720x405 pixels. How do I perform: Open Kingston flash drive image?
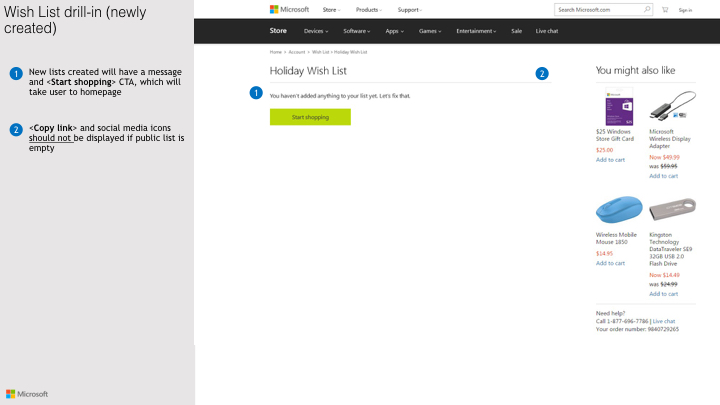point(672,209)
